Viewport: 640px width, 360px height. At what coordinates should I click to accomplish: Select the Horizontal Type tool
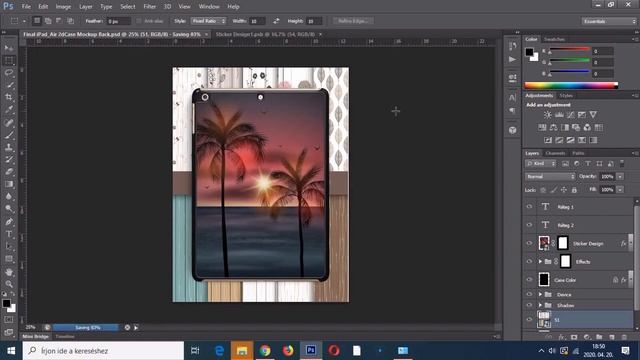click(9, 234)
